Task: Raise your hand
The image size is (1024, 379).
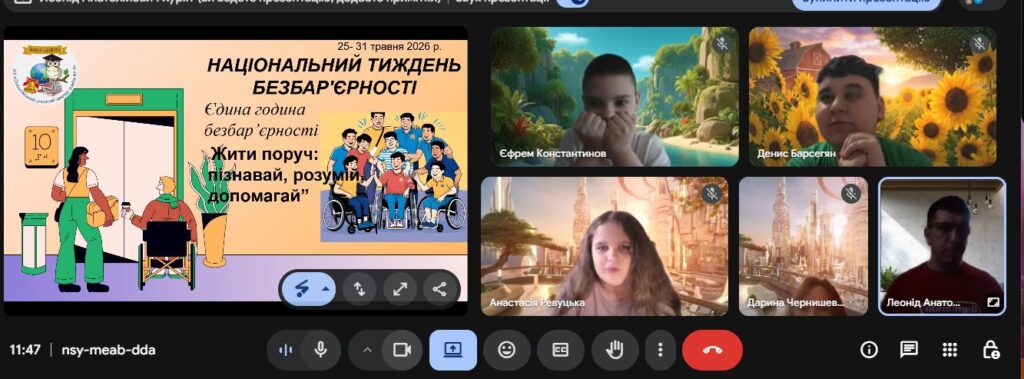Action: coord(615,350)
